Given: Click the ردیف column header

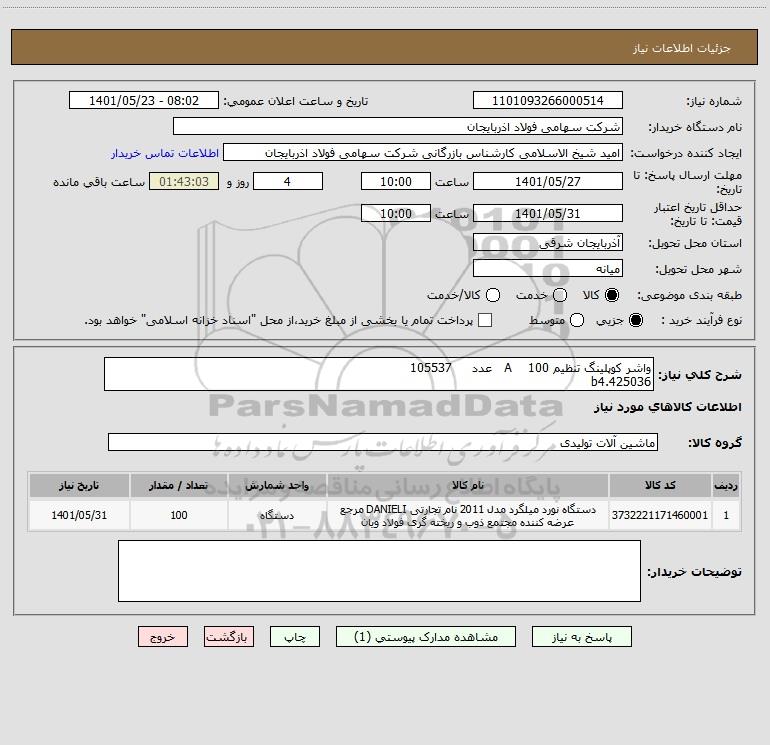Looking at the screenshot, I should pyautogui.click(x=726, y=485).
